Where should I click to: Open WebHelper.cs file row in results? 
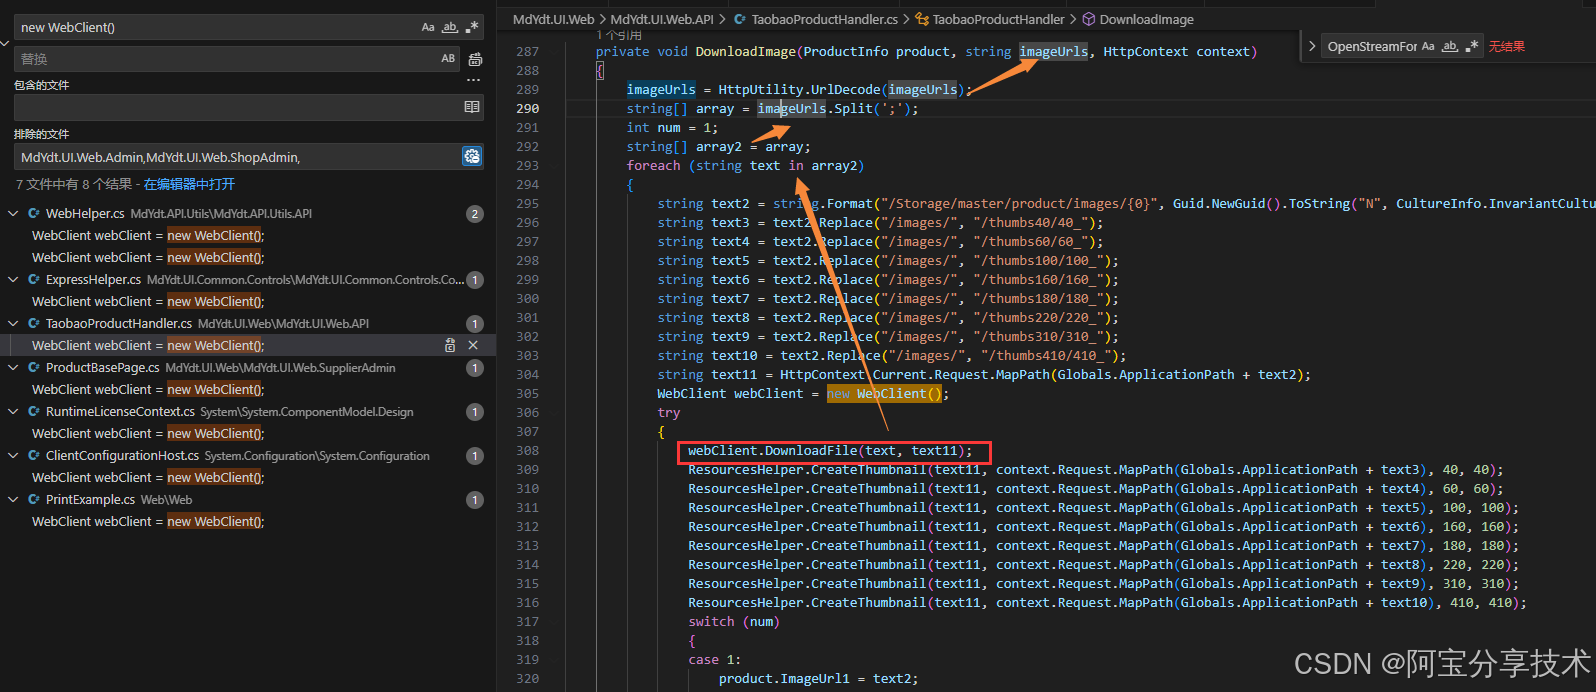(x=246, y=213)
